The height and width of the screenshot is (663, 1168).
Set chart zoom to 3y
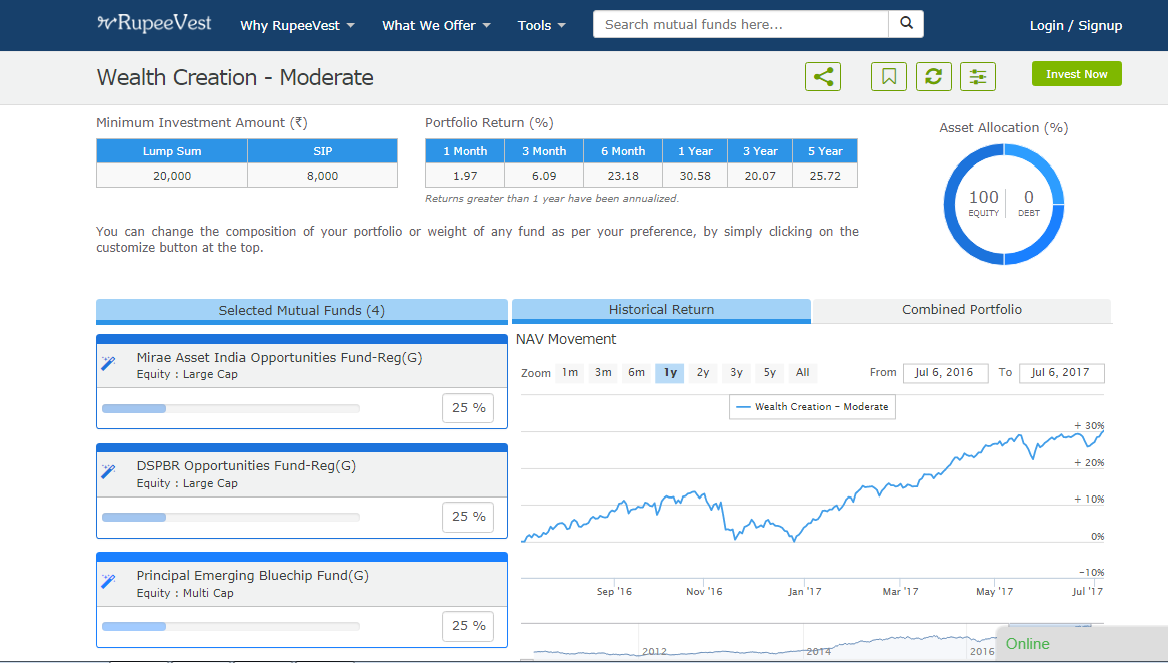[736, 372]
